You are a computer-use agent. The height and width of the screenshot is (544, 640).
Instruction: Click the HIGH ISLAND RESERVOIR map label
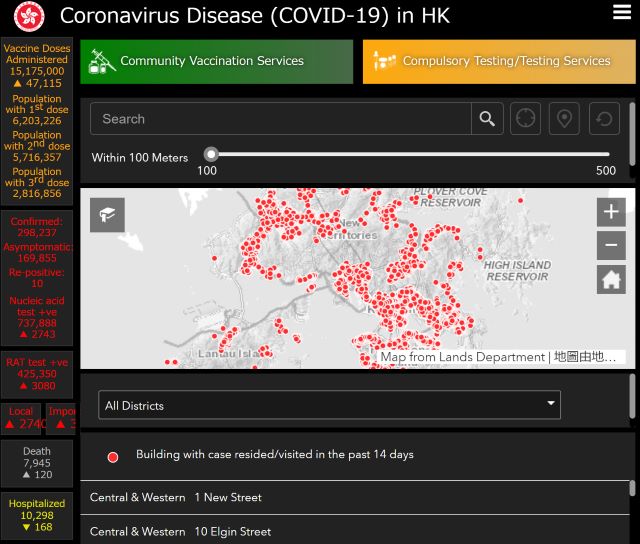coord(517,271)
